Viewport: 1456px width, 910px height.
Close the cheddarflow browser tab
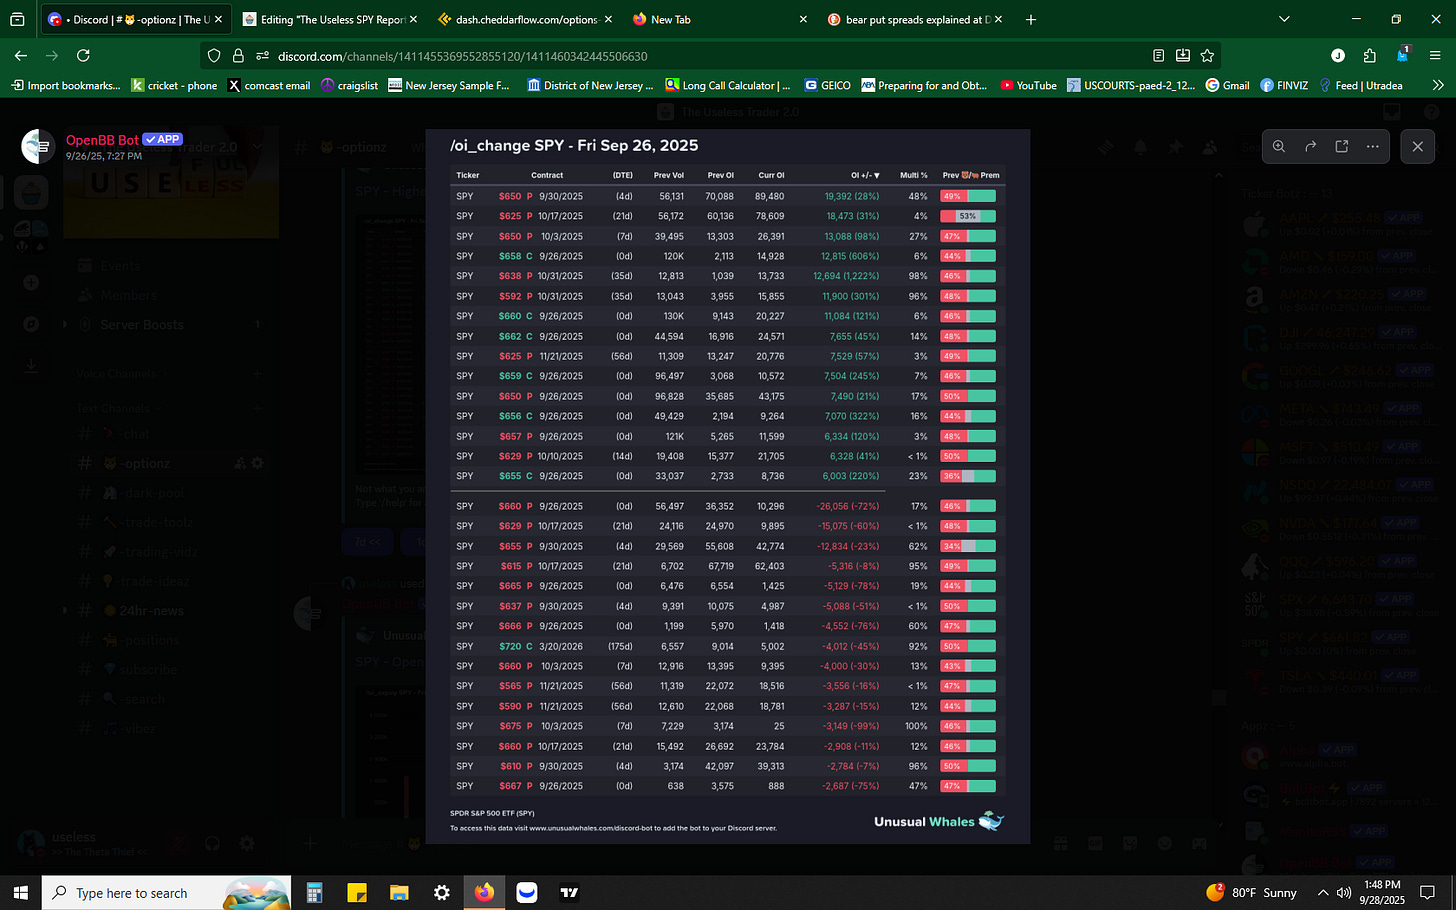tap(608, 19)
